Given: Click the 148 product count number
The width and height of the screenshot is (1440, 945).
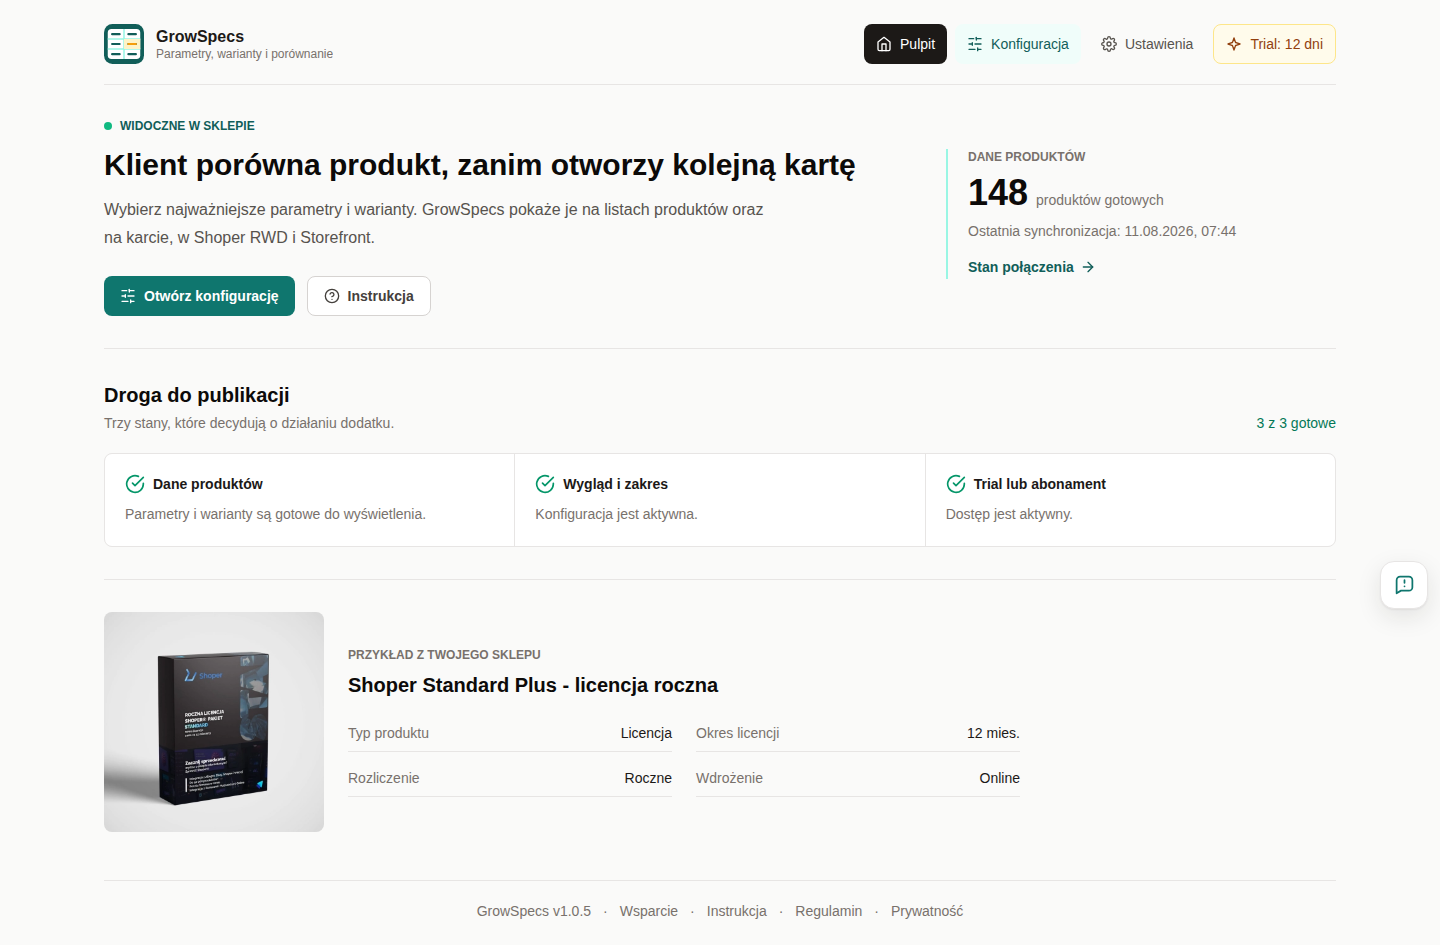Looking at the screenshot, I should (x=998, y=192).
